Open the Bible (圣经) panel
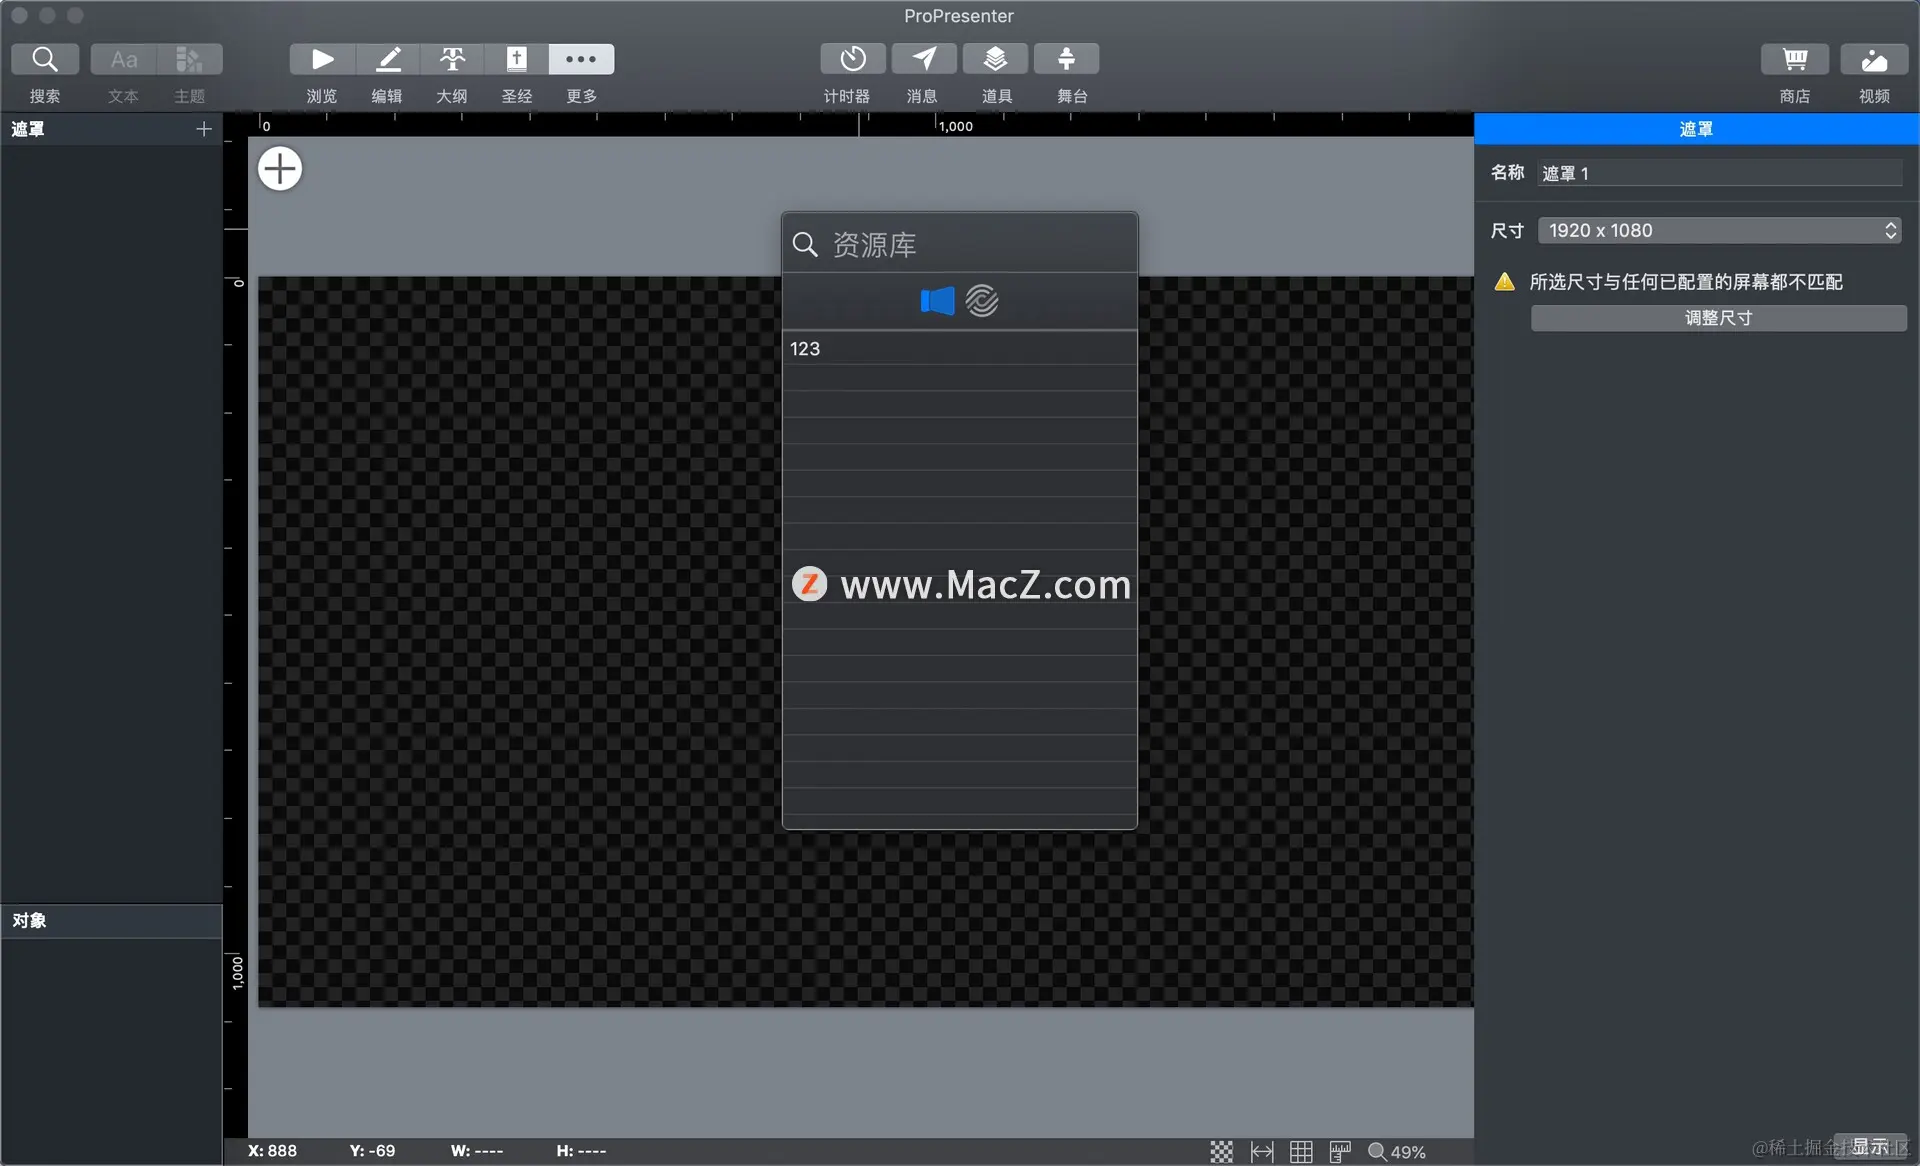This screenshot has width=1920, height=1166. 516,59
